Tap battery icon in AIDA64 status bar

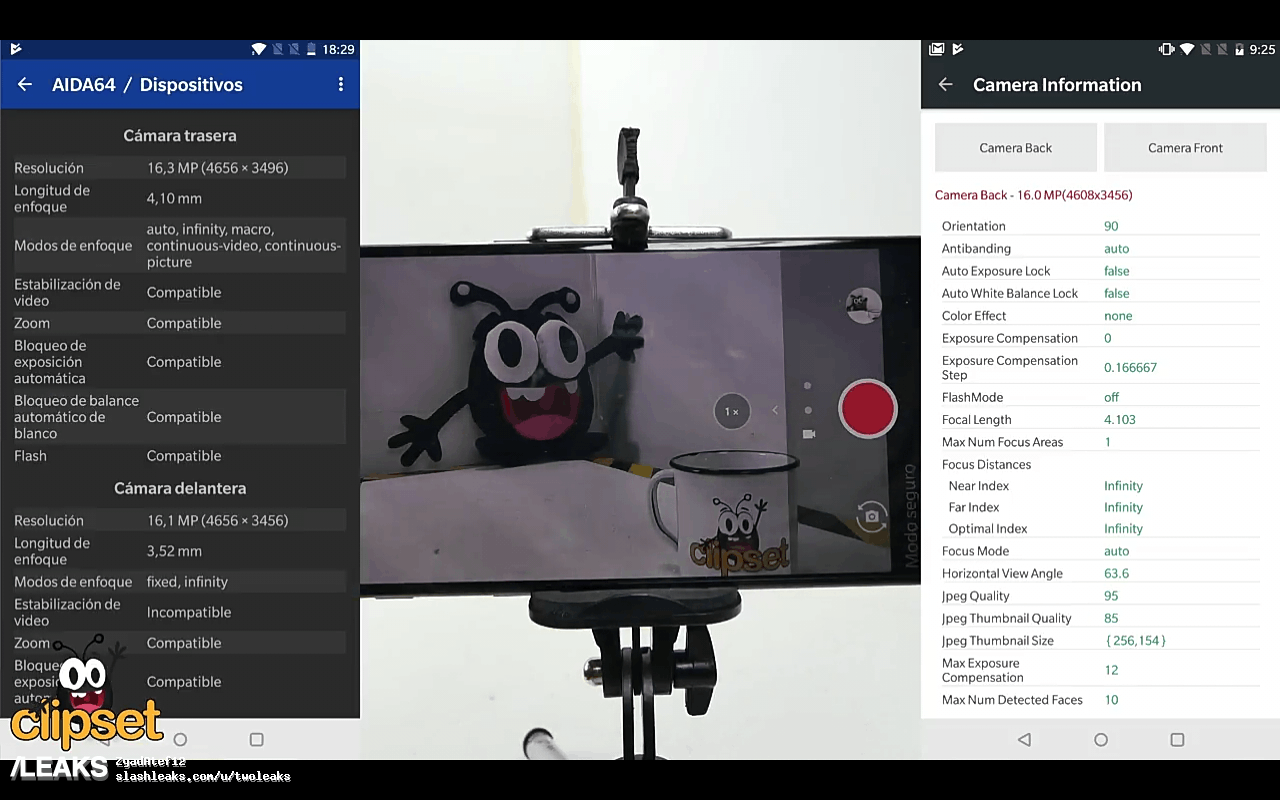[313, 49]
